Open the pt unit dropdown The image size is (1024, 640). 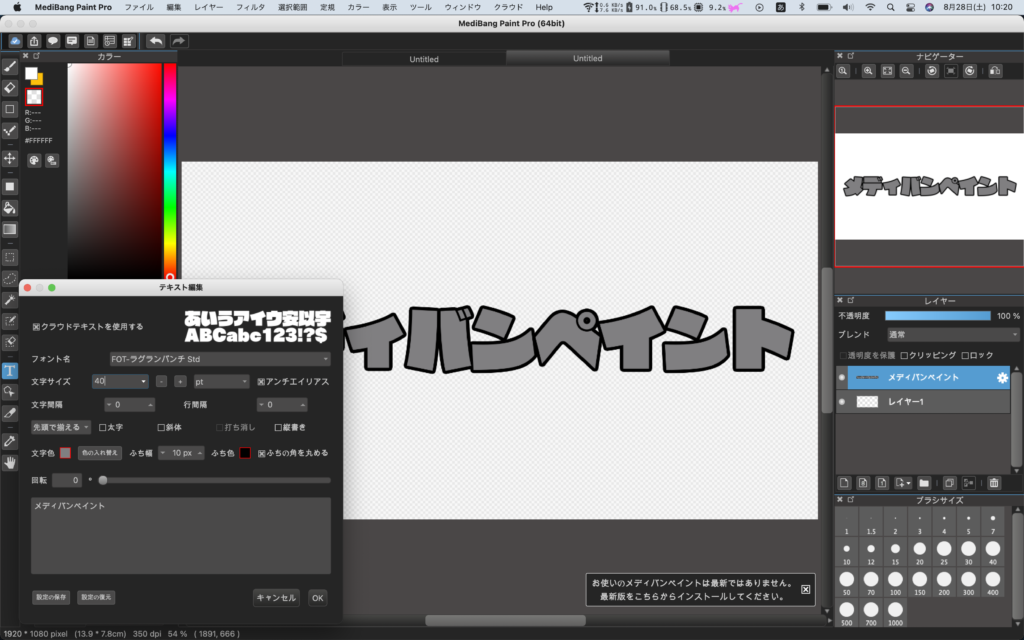click(221, 381)
